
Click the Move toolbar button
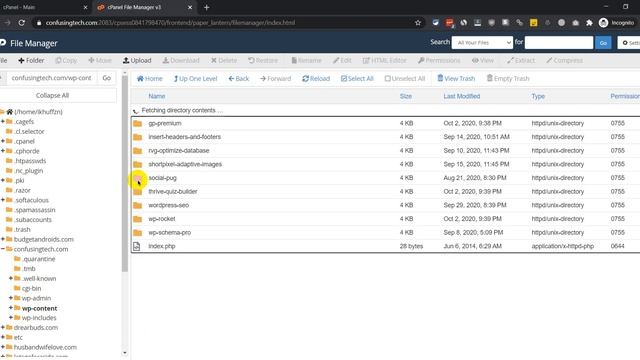point(100,60)
